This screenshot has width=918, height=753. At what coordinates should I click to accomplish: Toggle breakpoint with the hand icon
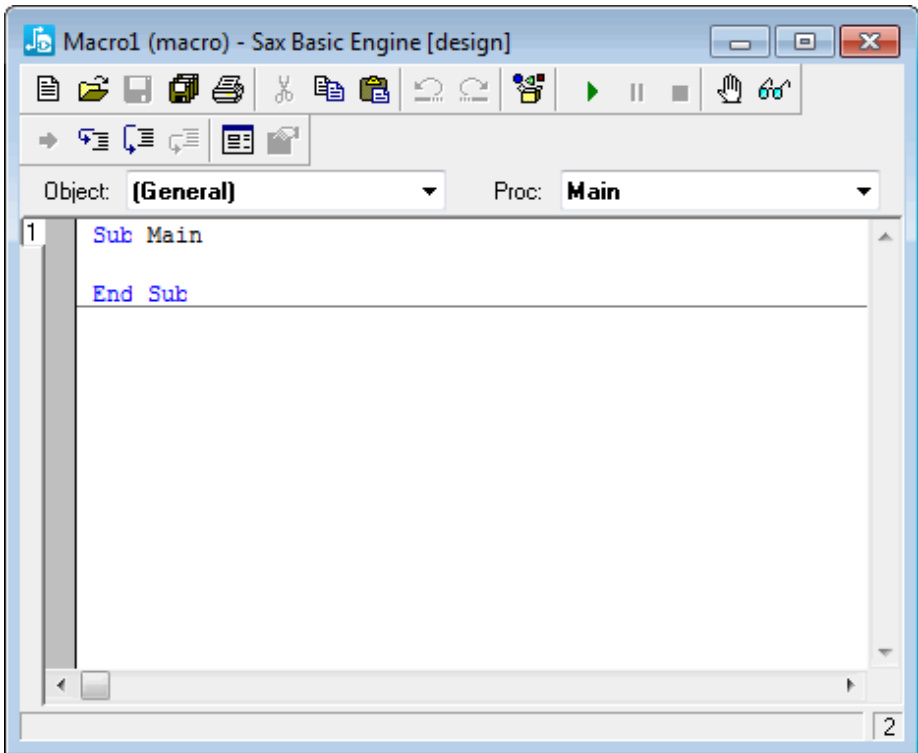(729, 92)
